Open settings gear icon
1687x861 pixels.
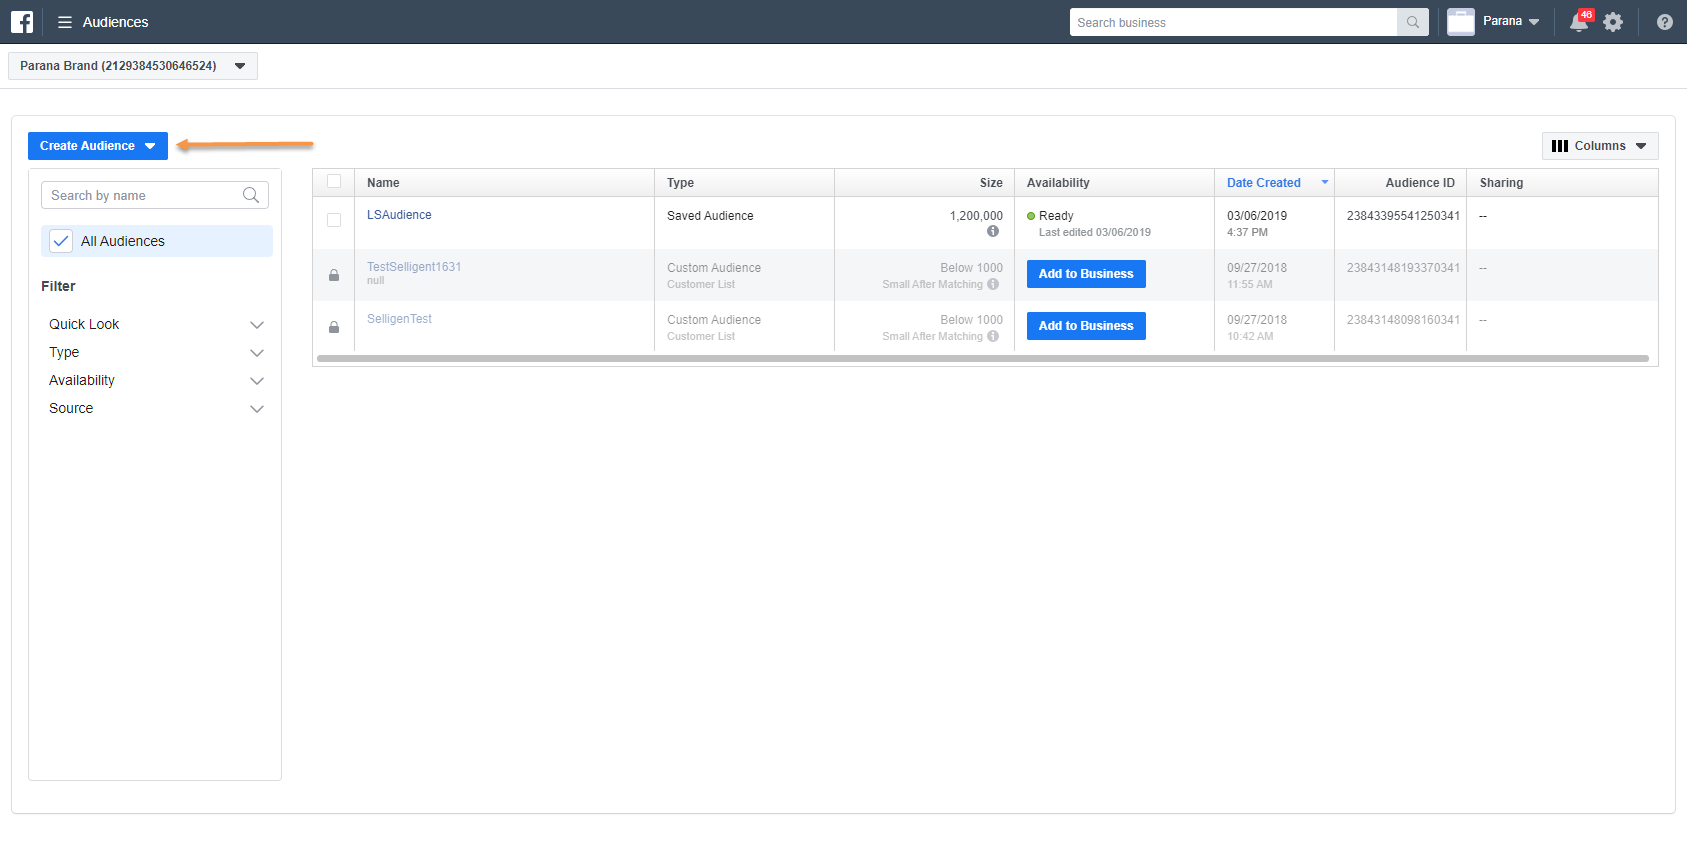click(1613, 22)
